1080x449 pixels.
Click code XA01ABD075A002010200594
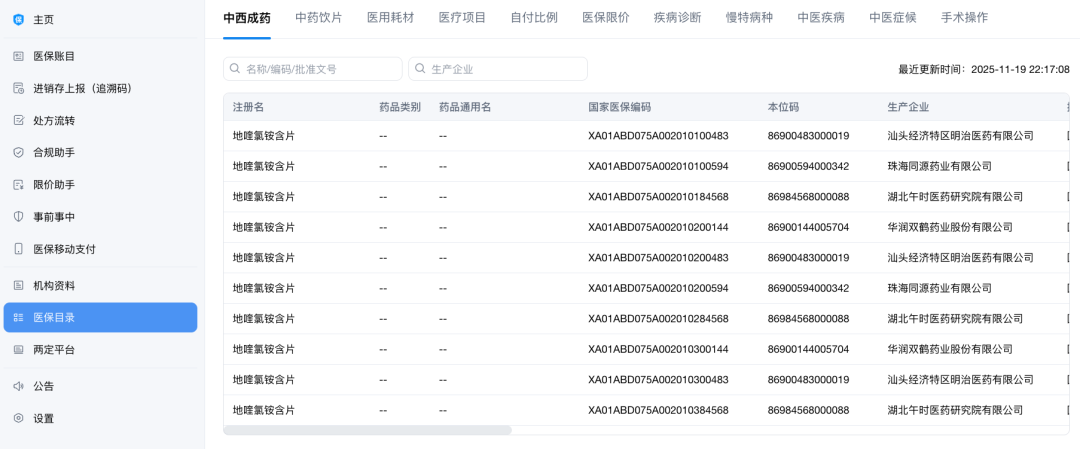coord(658,288)
